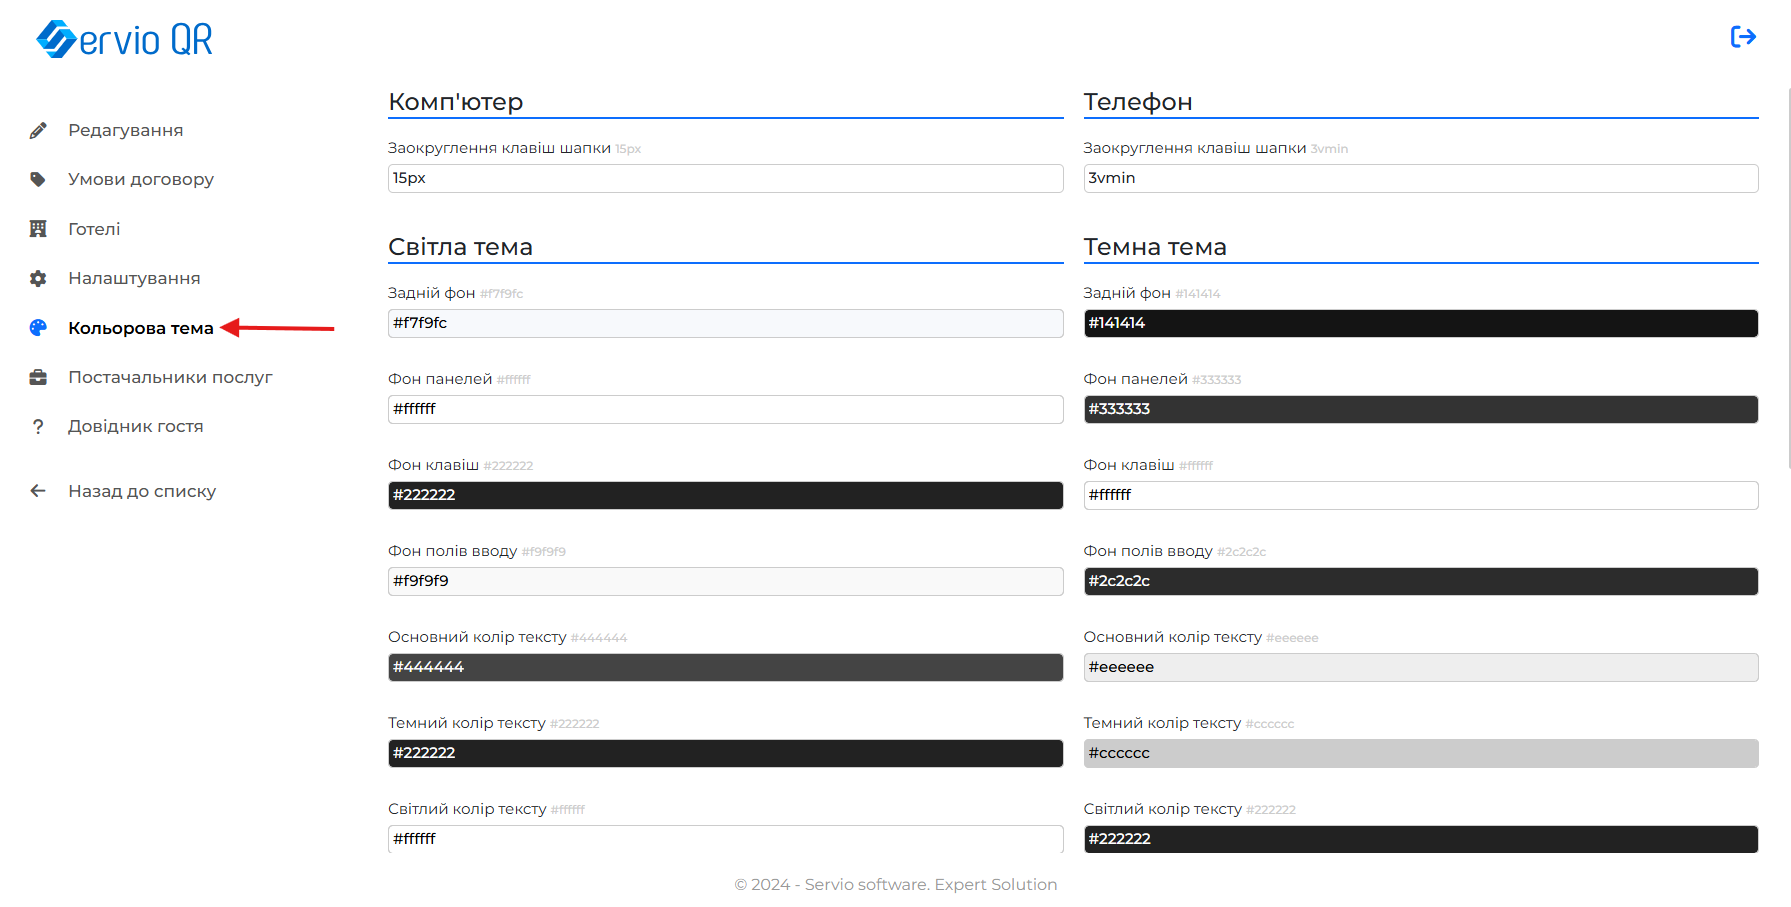Click the question mark icon beside Довідник гостя
The height and width of the screenshot is (907, 1791).
pos(38,427)
